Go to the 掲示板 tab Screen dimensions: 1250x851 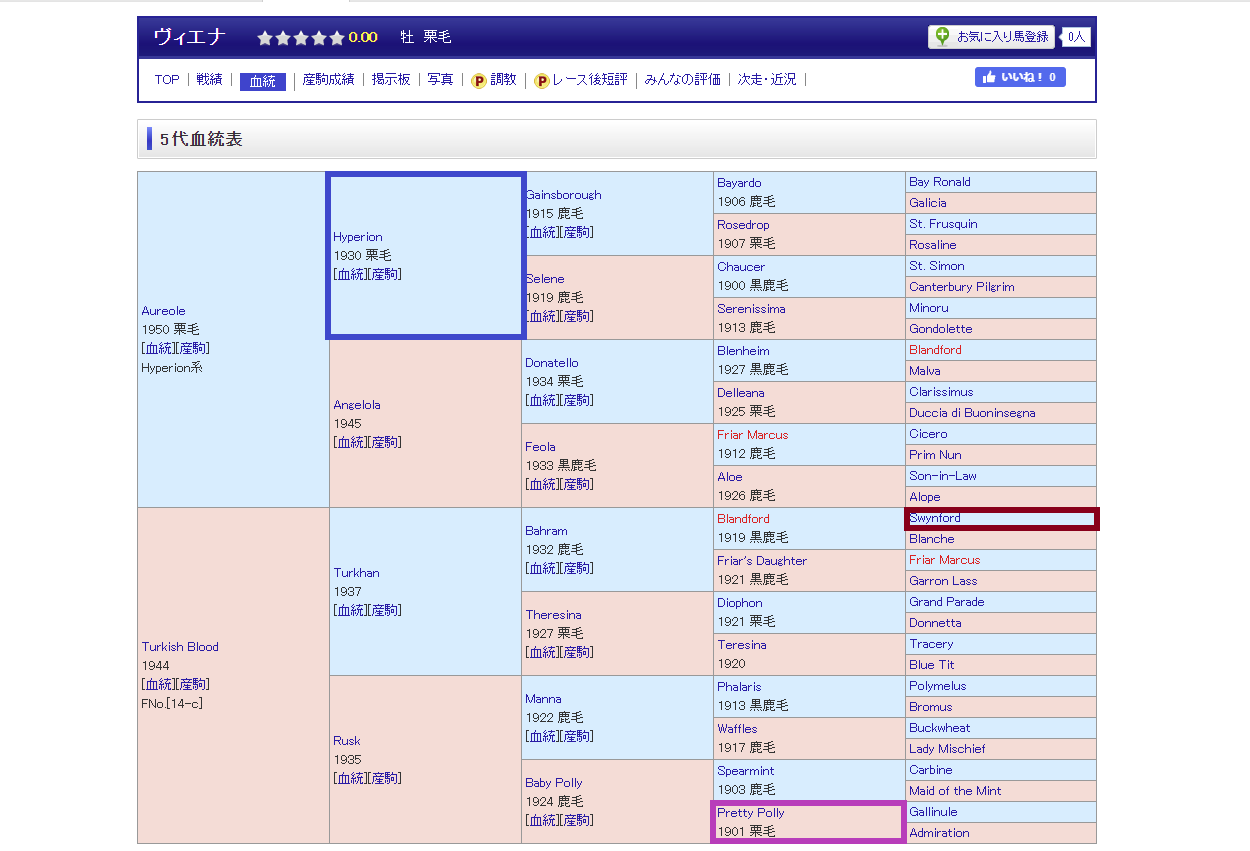pos(391,79)
